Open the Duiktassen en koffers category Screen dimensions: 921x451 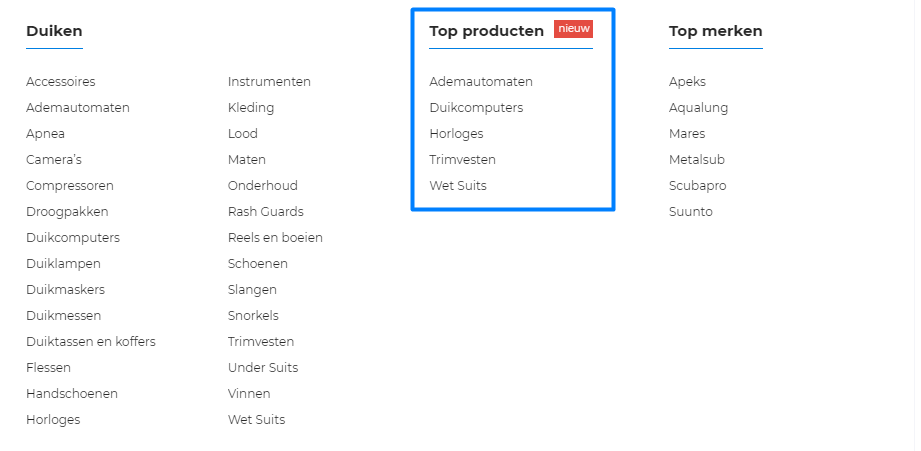[90, 342]
